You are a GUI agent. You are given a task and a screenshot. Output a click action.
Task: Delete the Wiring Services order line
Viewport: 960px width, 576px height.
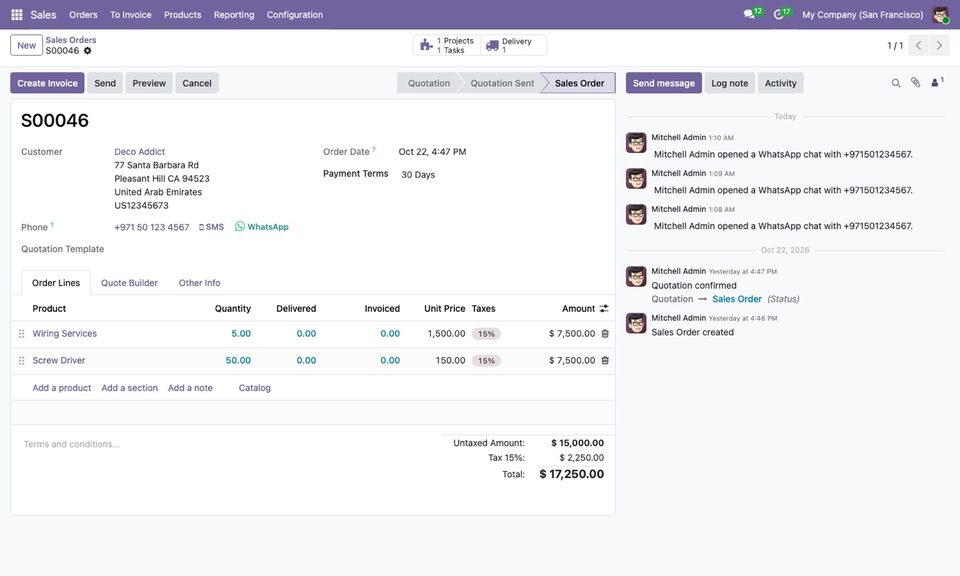[605, 334]
